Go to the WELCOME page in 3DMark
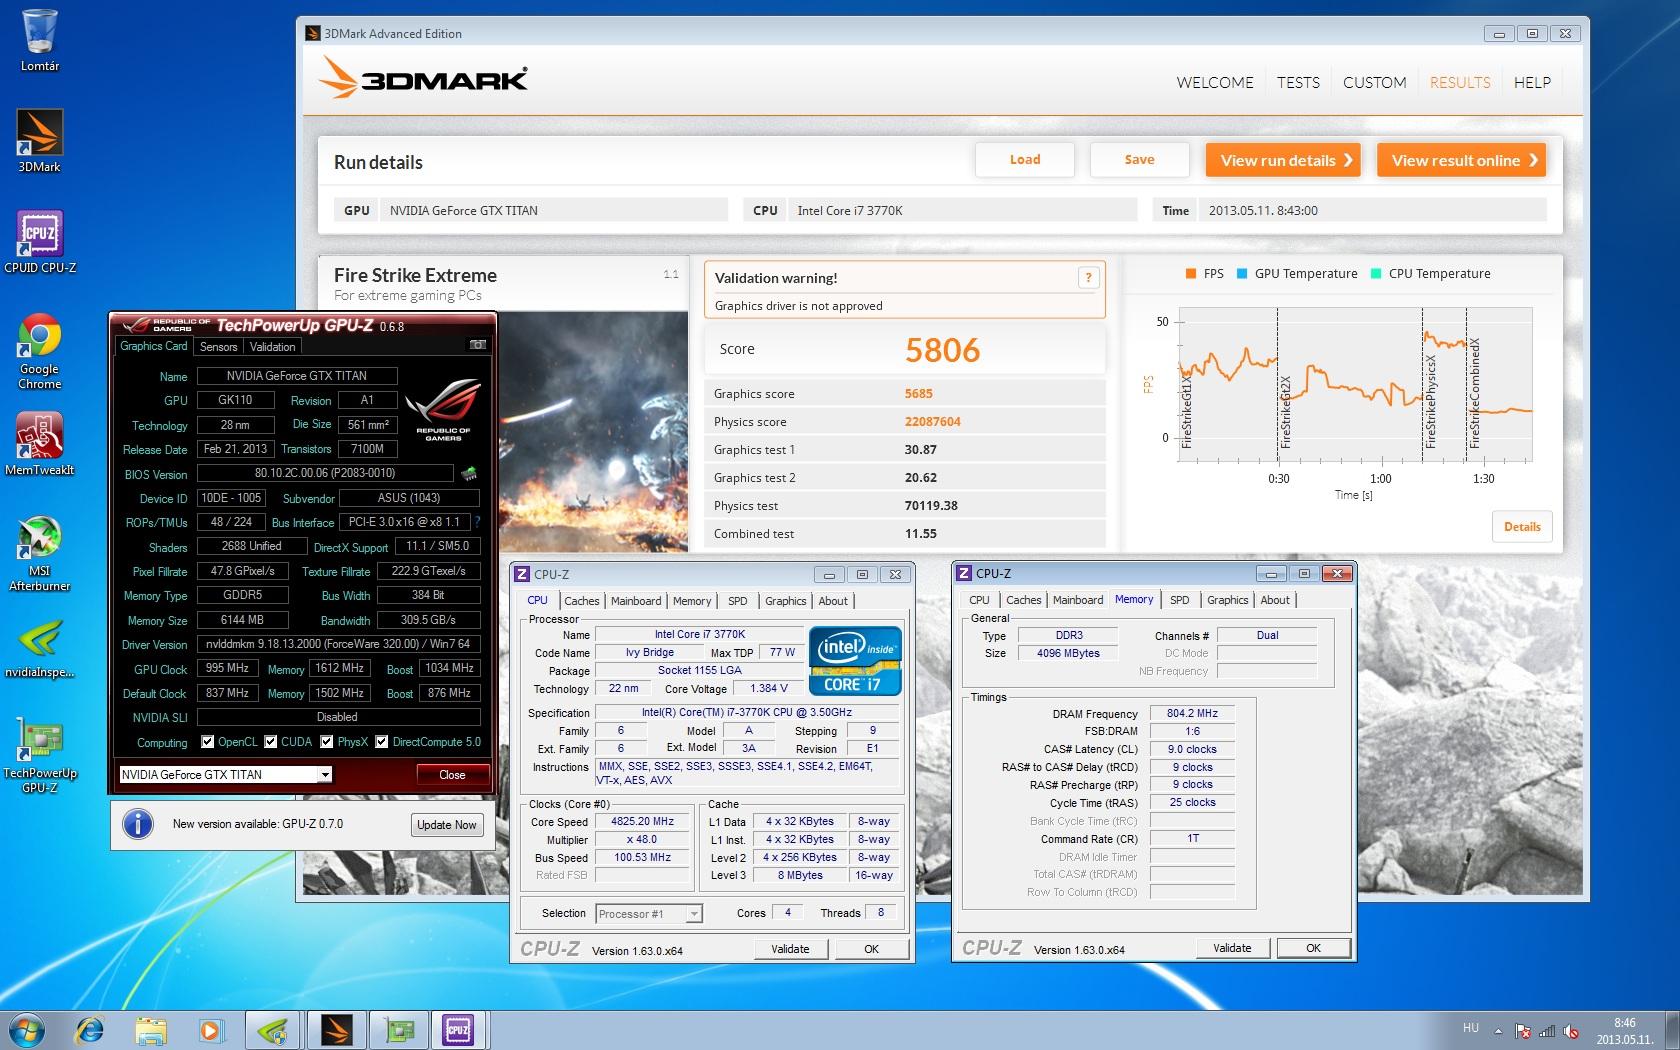1680x1050 pixels. click(1215, 83)
